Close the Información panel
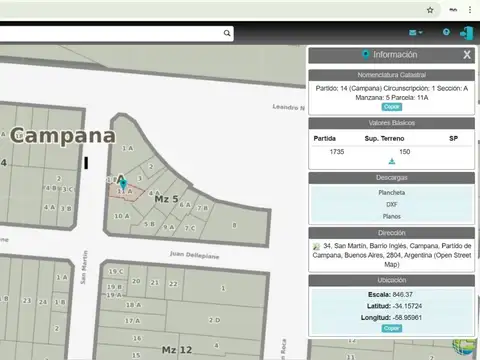The image size is (480, 360). click(x=467, y=55)
